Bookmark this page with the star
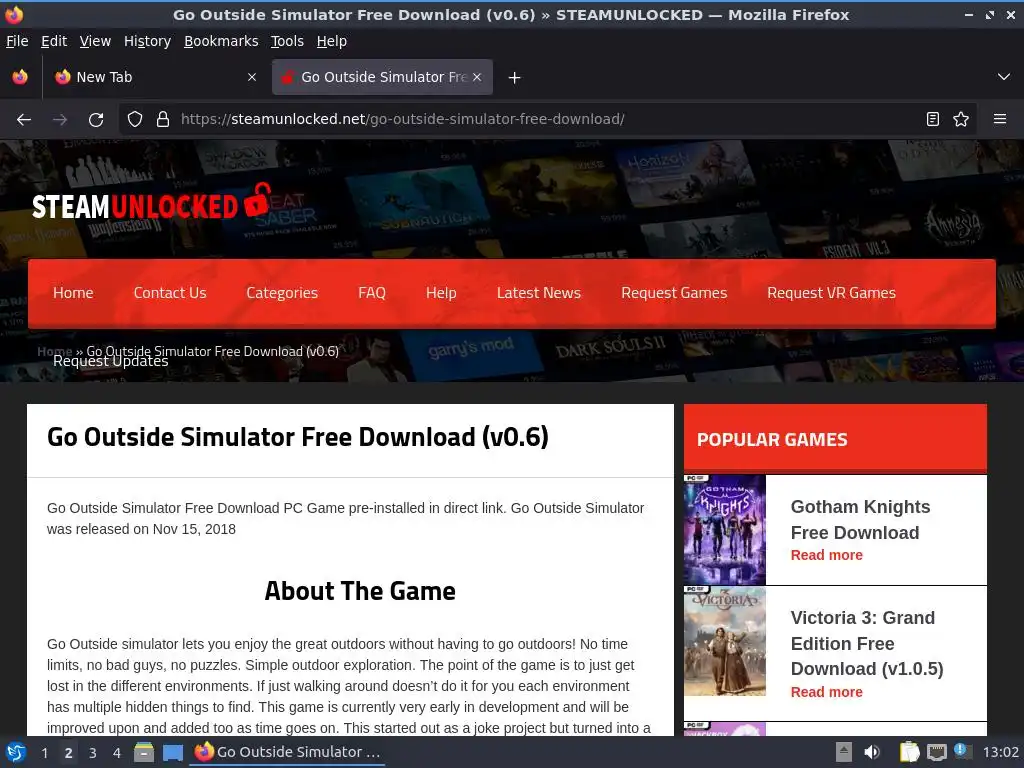Image resolution: width=1024 pixels, height=768 pixels. point(961,120)
